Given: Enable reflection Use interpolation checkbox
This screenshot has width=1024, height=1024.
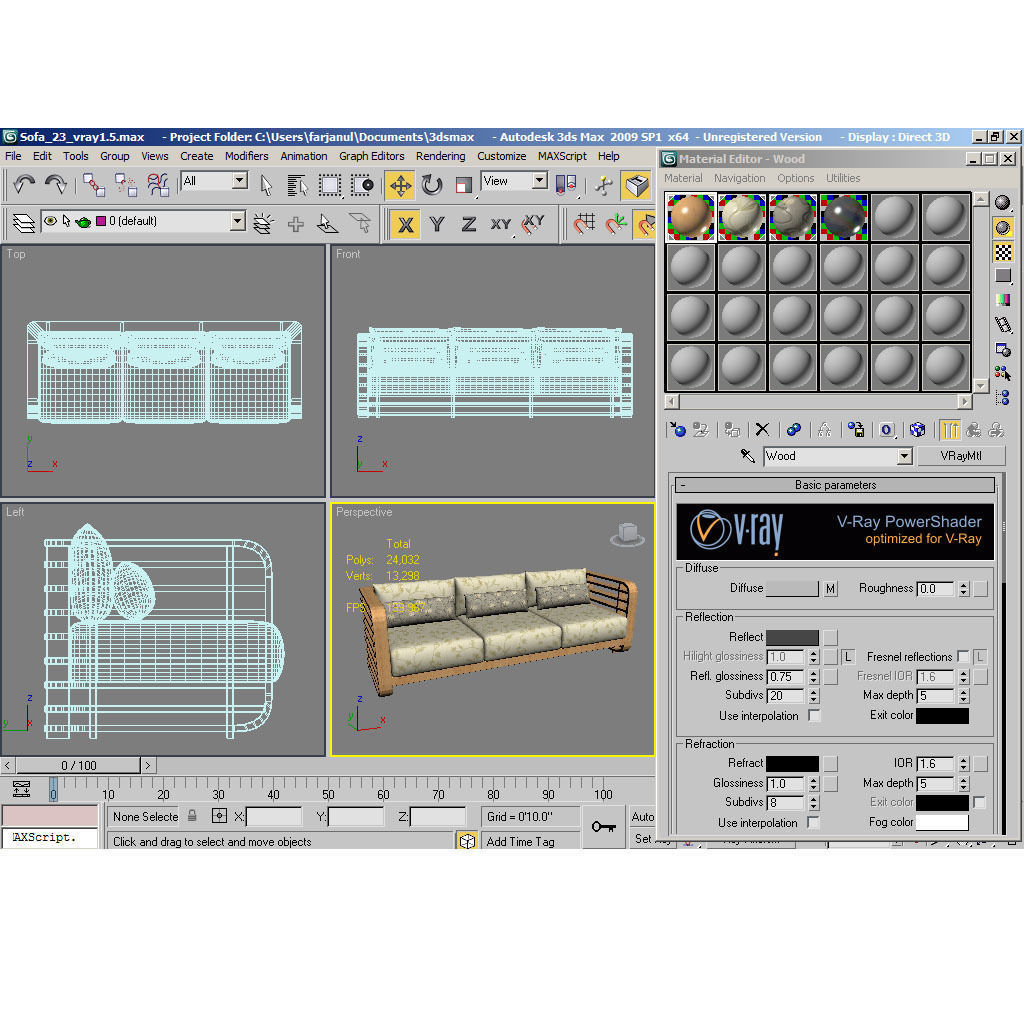Looking at the screenshot, I should (x=814, y=715).
